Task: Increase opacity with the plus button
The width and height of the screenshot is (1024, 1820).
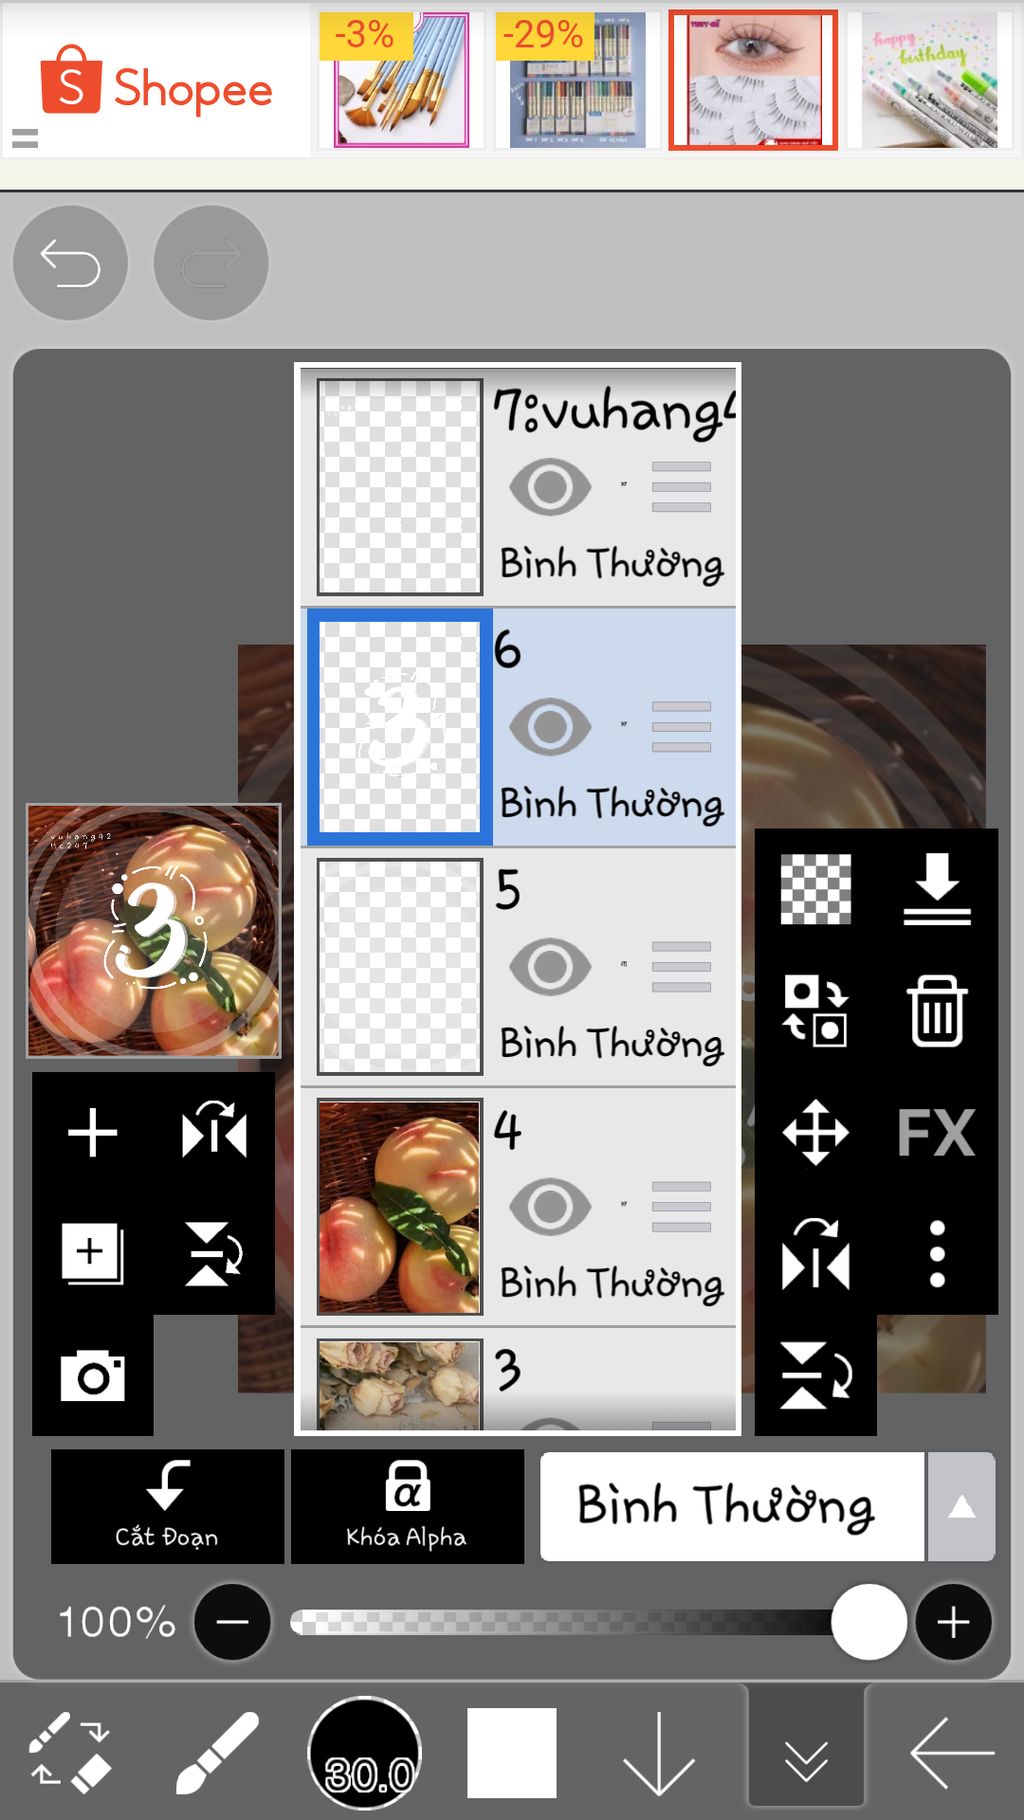Action: tap(953, 1622)
